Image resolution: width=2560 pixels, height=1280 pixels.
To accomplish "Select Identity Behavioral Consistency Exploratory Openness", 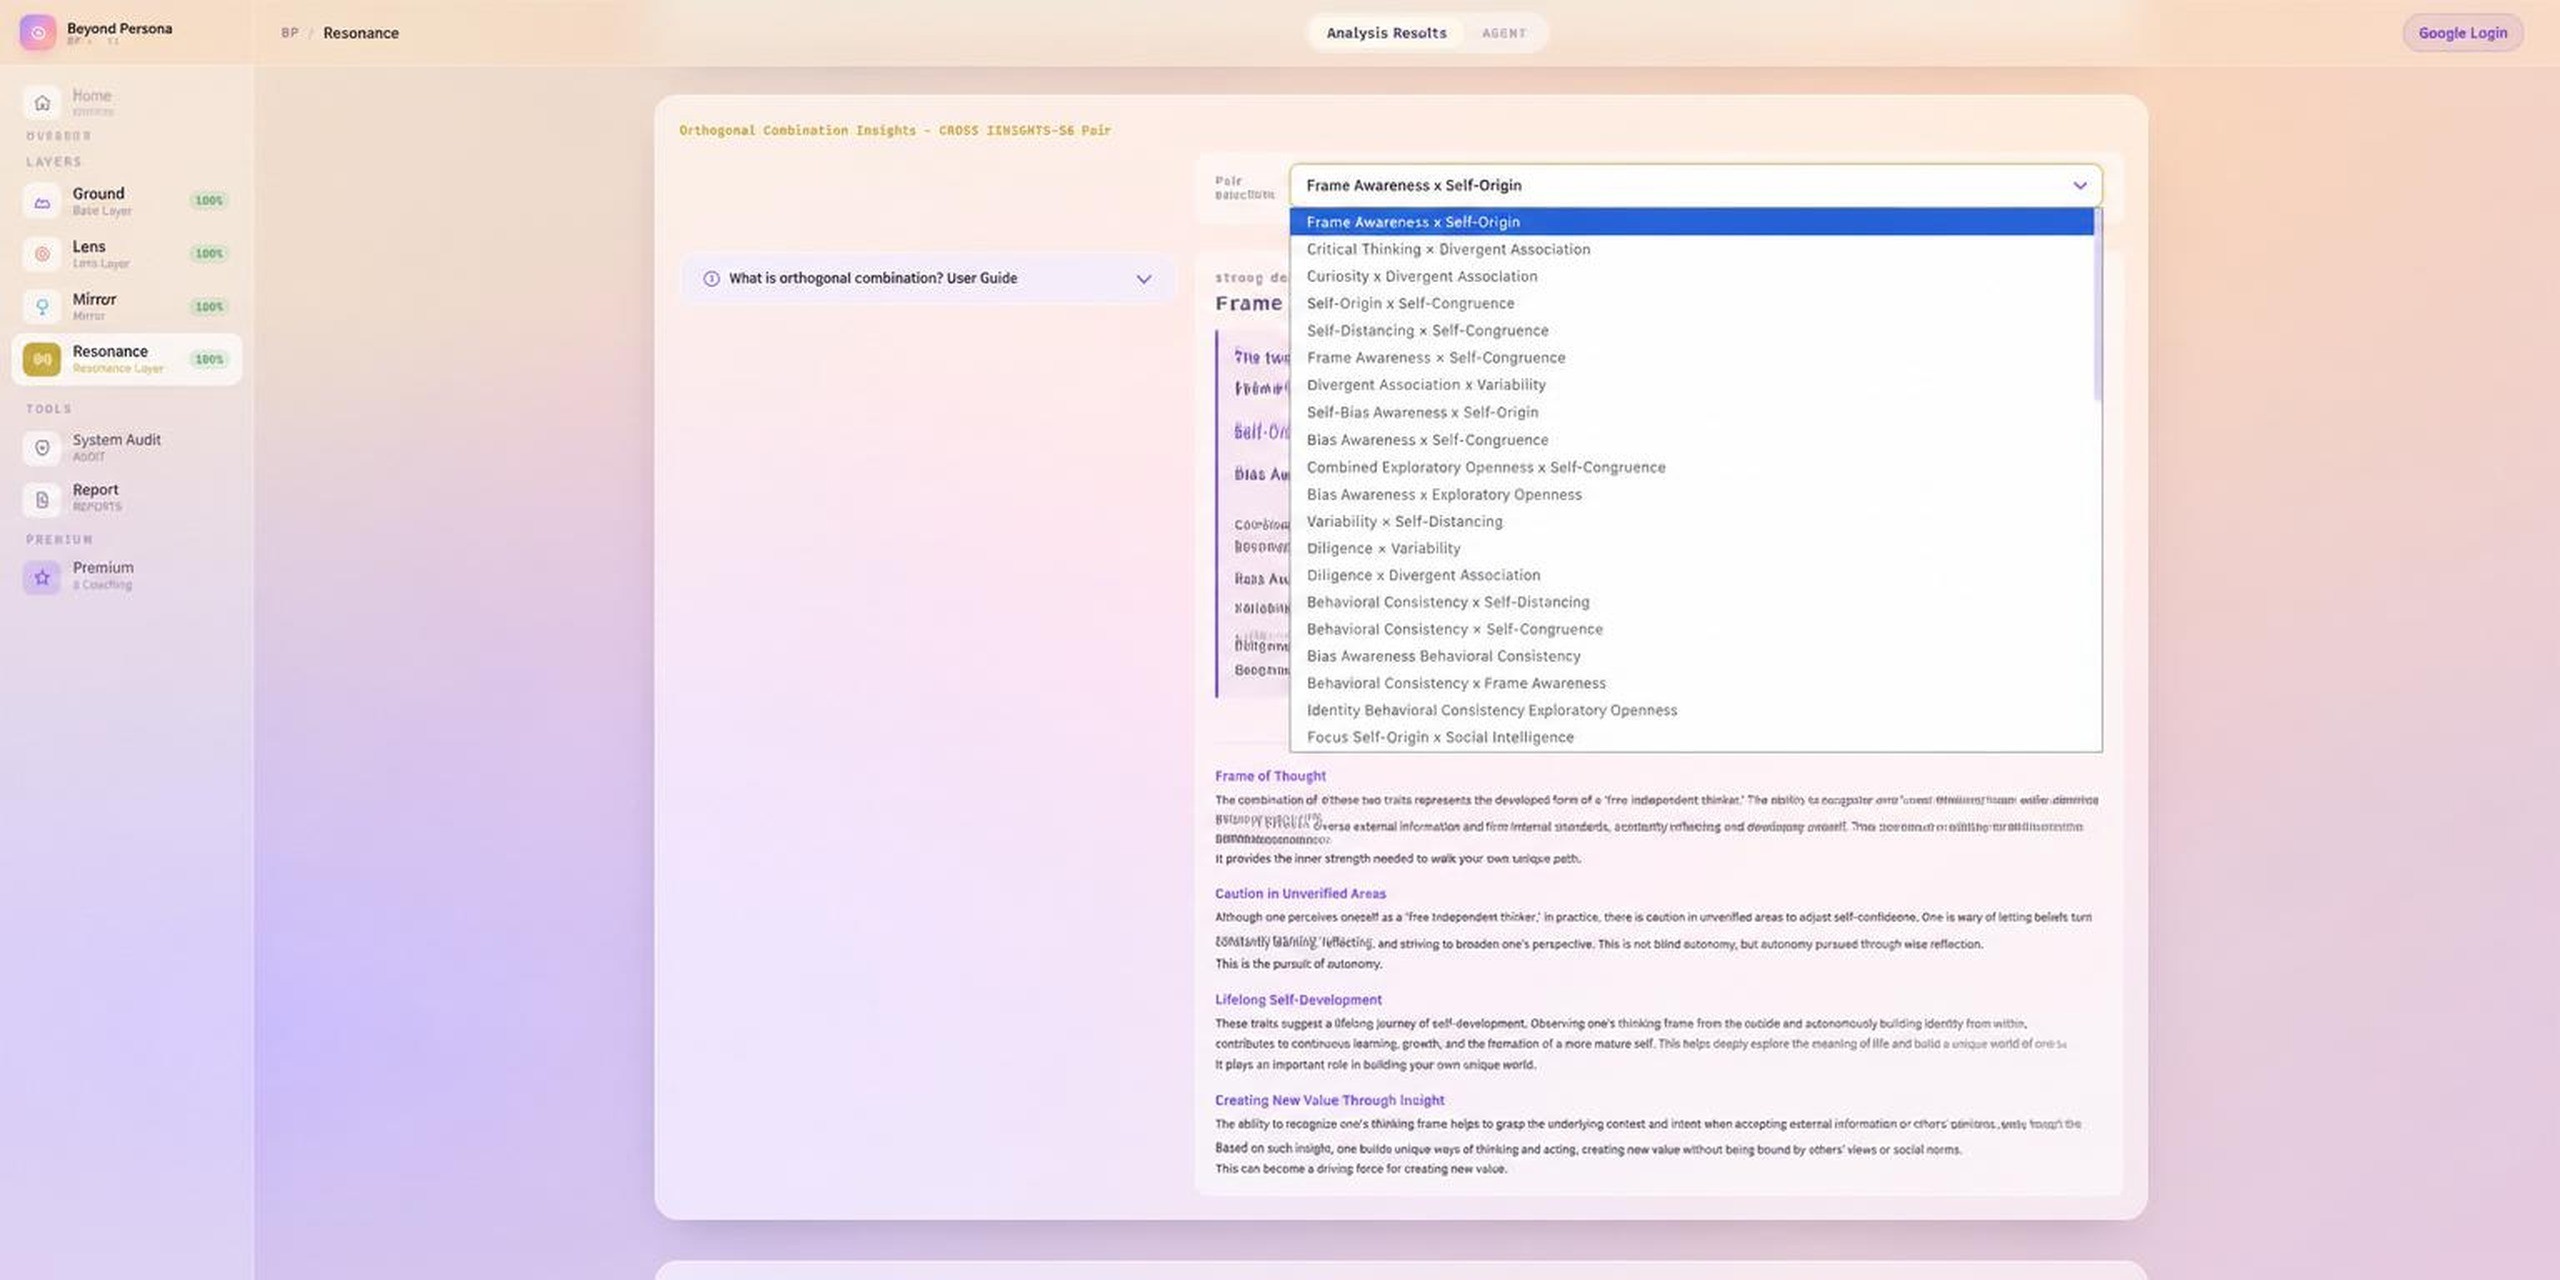I will (x=1691, y=710).
